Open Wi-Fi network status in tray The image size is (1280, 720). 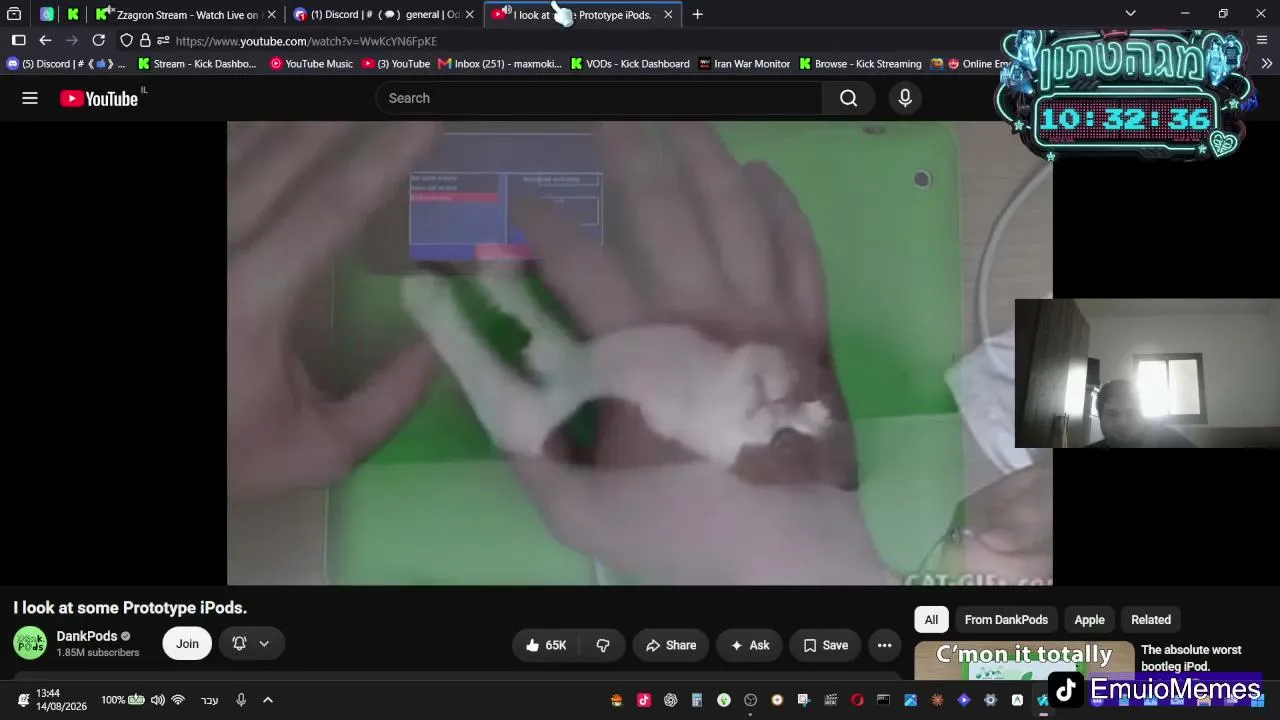(178, 700)
